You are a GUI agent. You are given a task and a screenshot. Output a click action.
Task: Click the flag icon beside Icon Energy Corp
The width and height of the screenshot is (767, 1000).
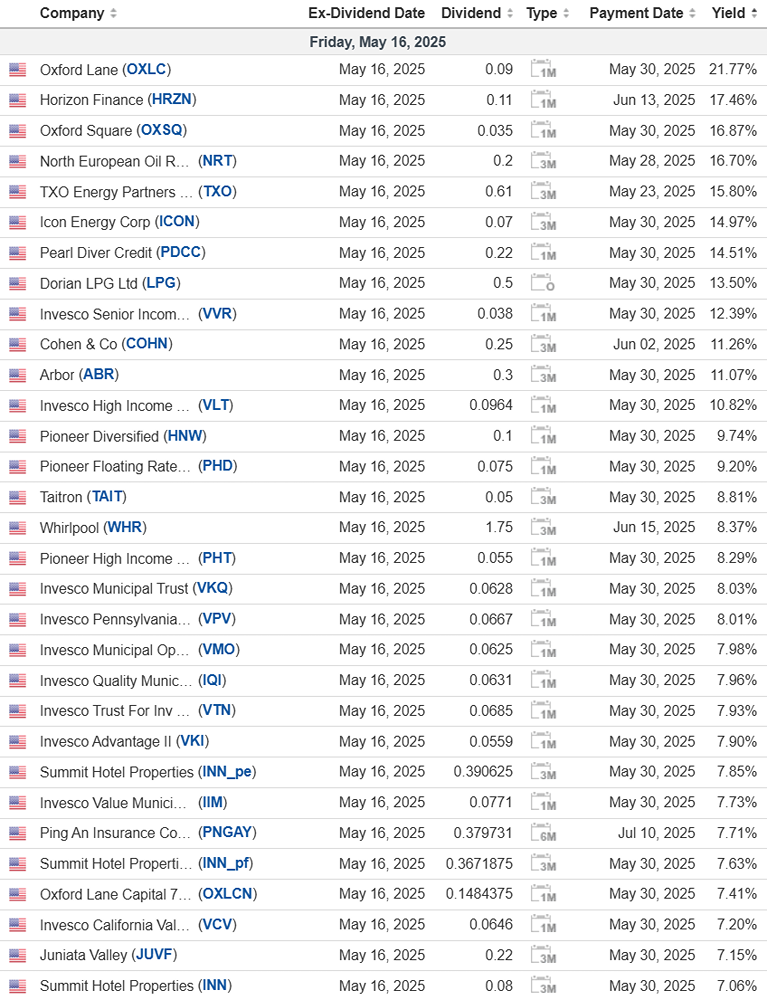click(x=17, y=222)
